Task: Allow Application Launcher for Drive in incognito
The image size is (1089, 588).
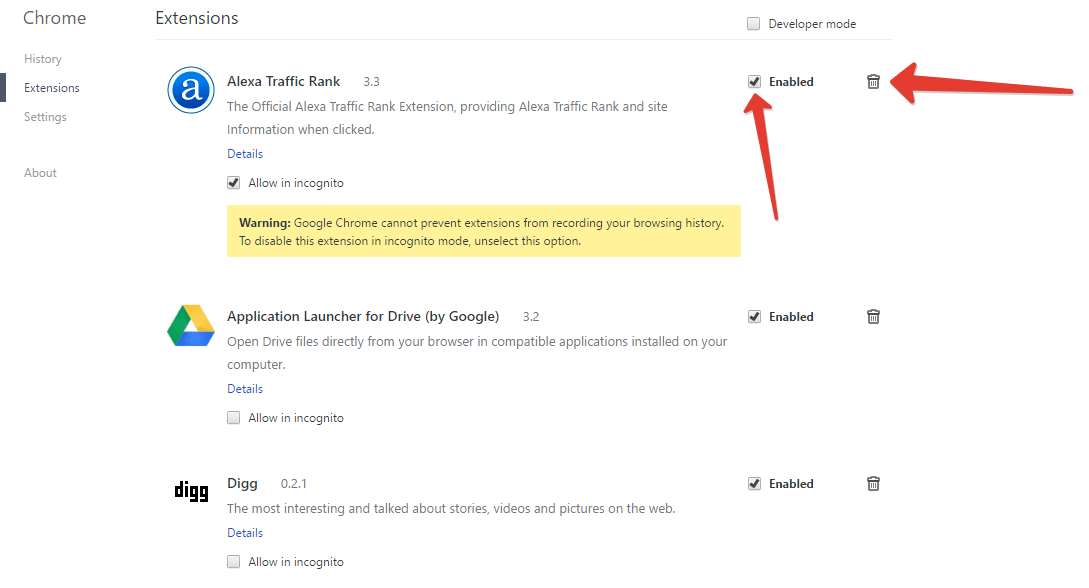Action: [233, 418]
